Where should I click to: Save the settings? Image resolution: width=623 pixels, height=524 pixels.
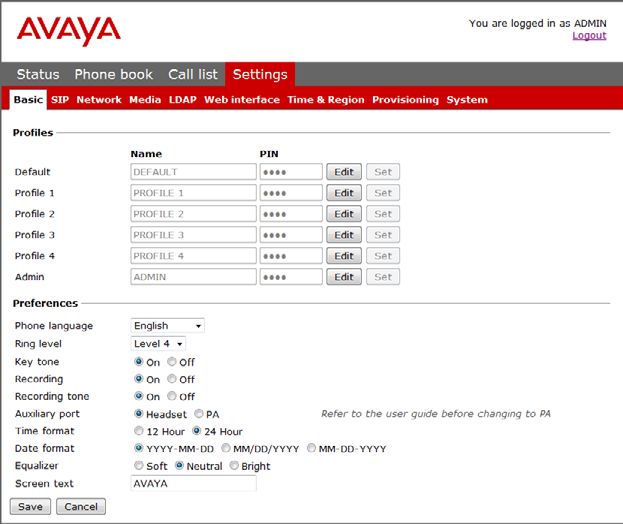pyautogui.click(x=31, y=507)
